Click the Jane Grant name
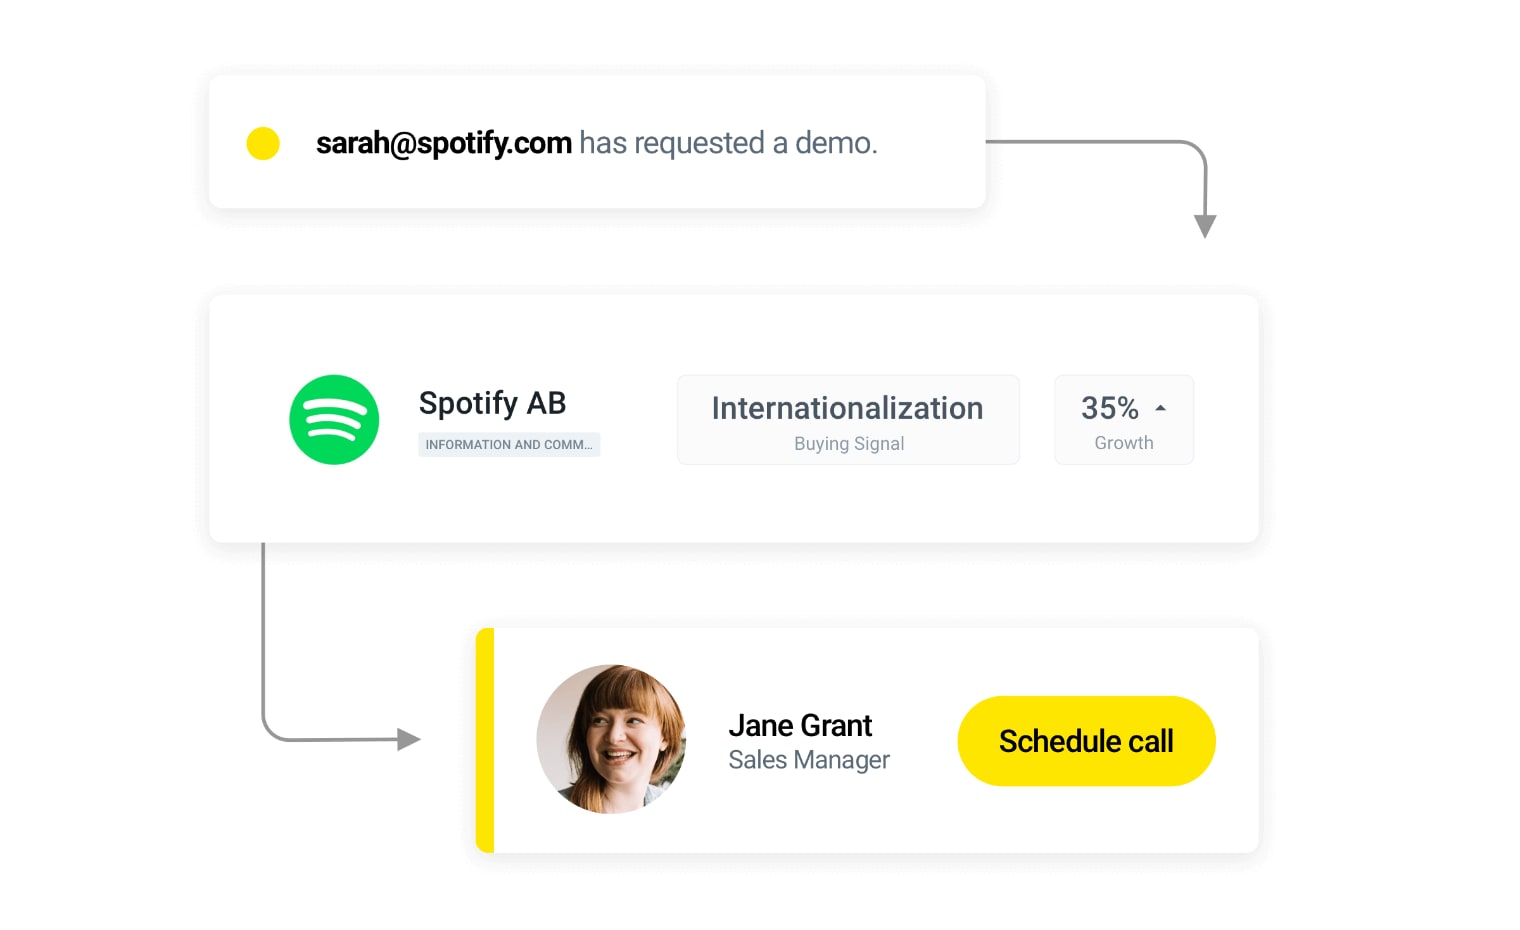1520x930 pixels. pos(800,725)
